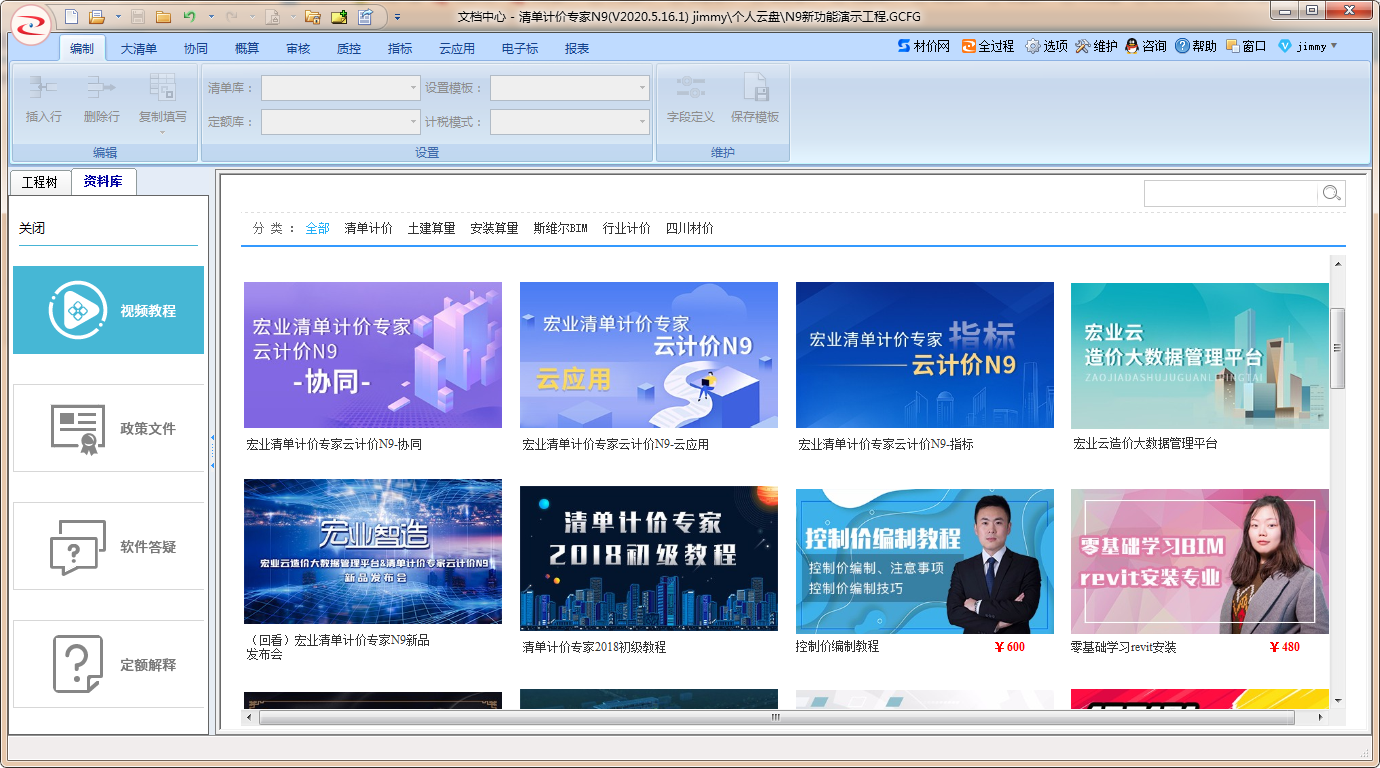Screen dimensions: 1380x768
Task: Expand the 计税模式 dropdown
Action: pos(643,122)
